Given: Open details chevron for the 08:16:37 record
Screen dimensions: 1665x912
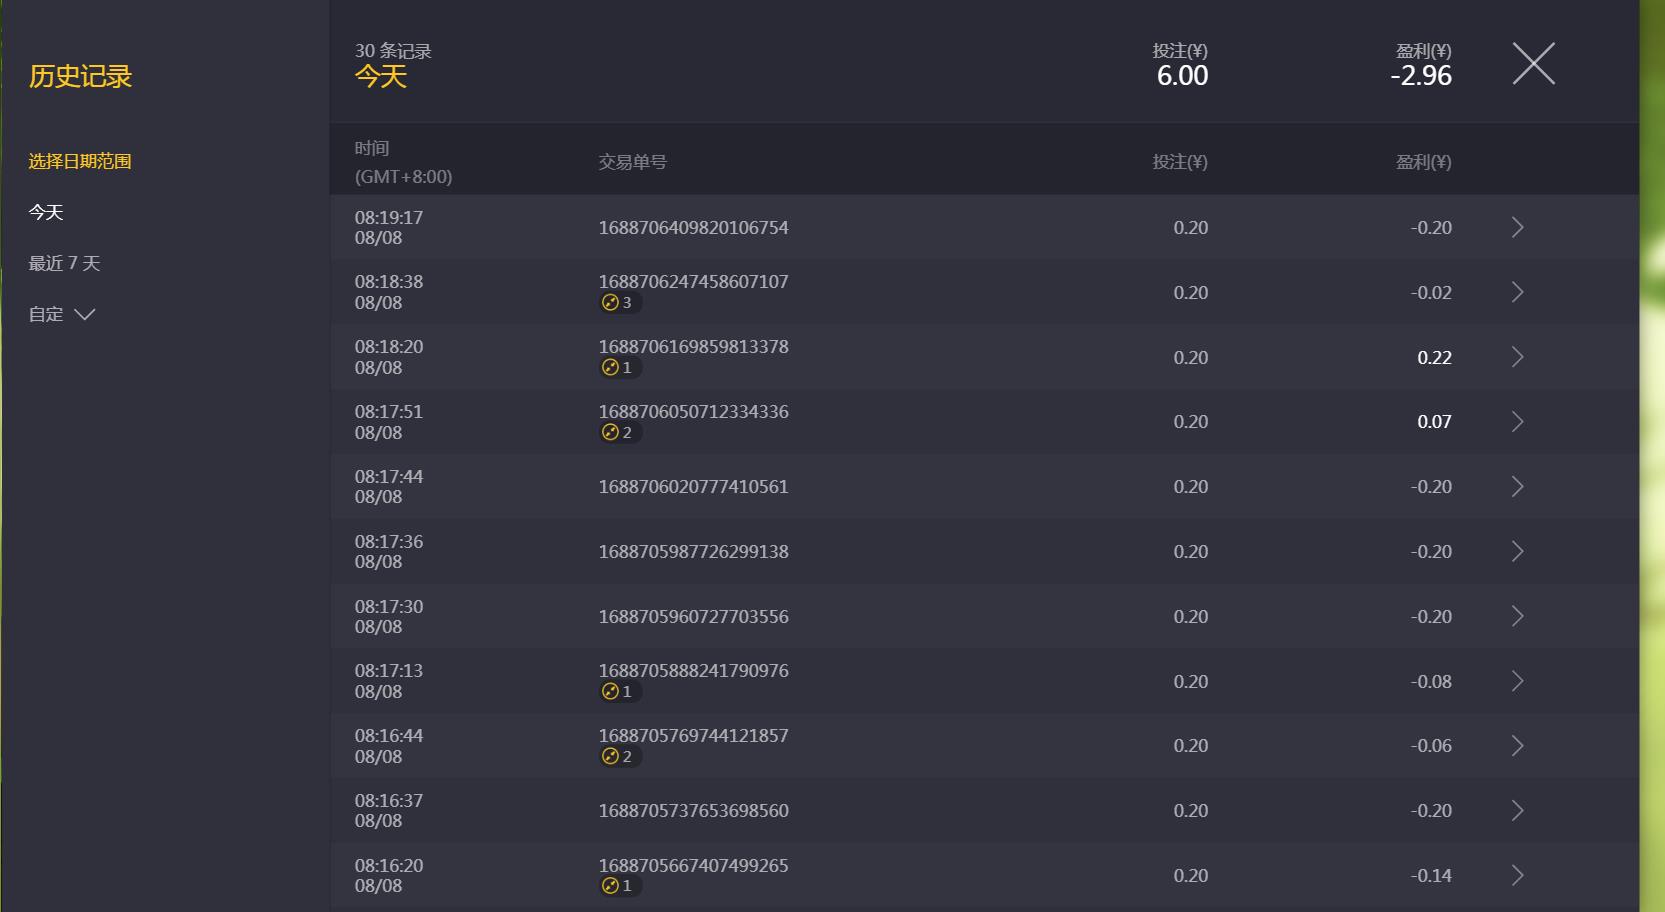Looking at the screenshot, I should 1517,810.
